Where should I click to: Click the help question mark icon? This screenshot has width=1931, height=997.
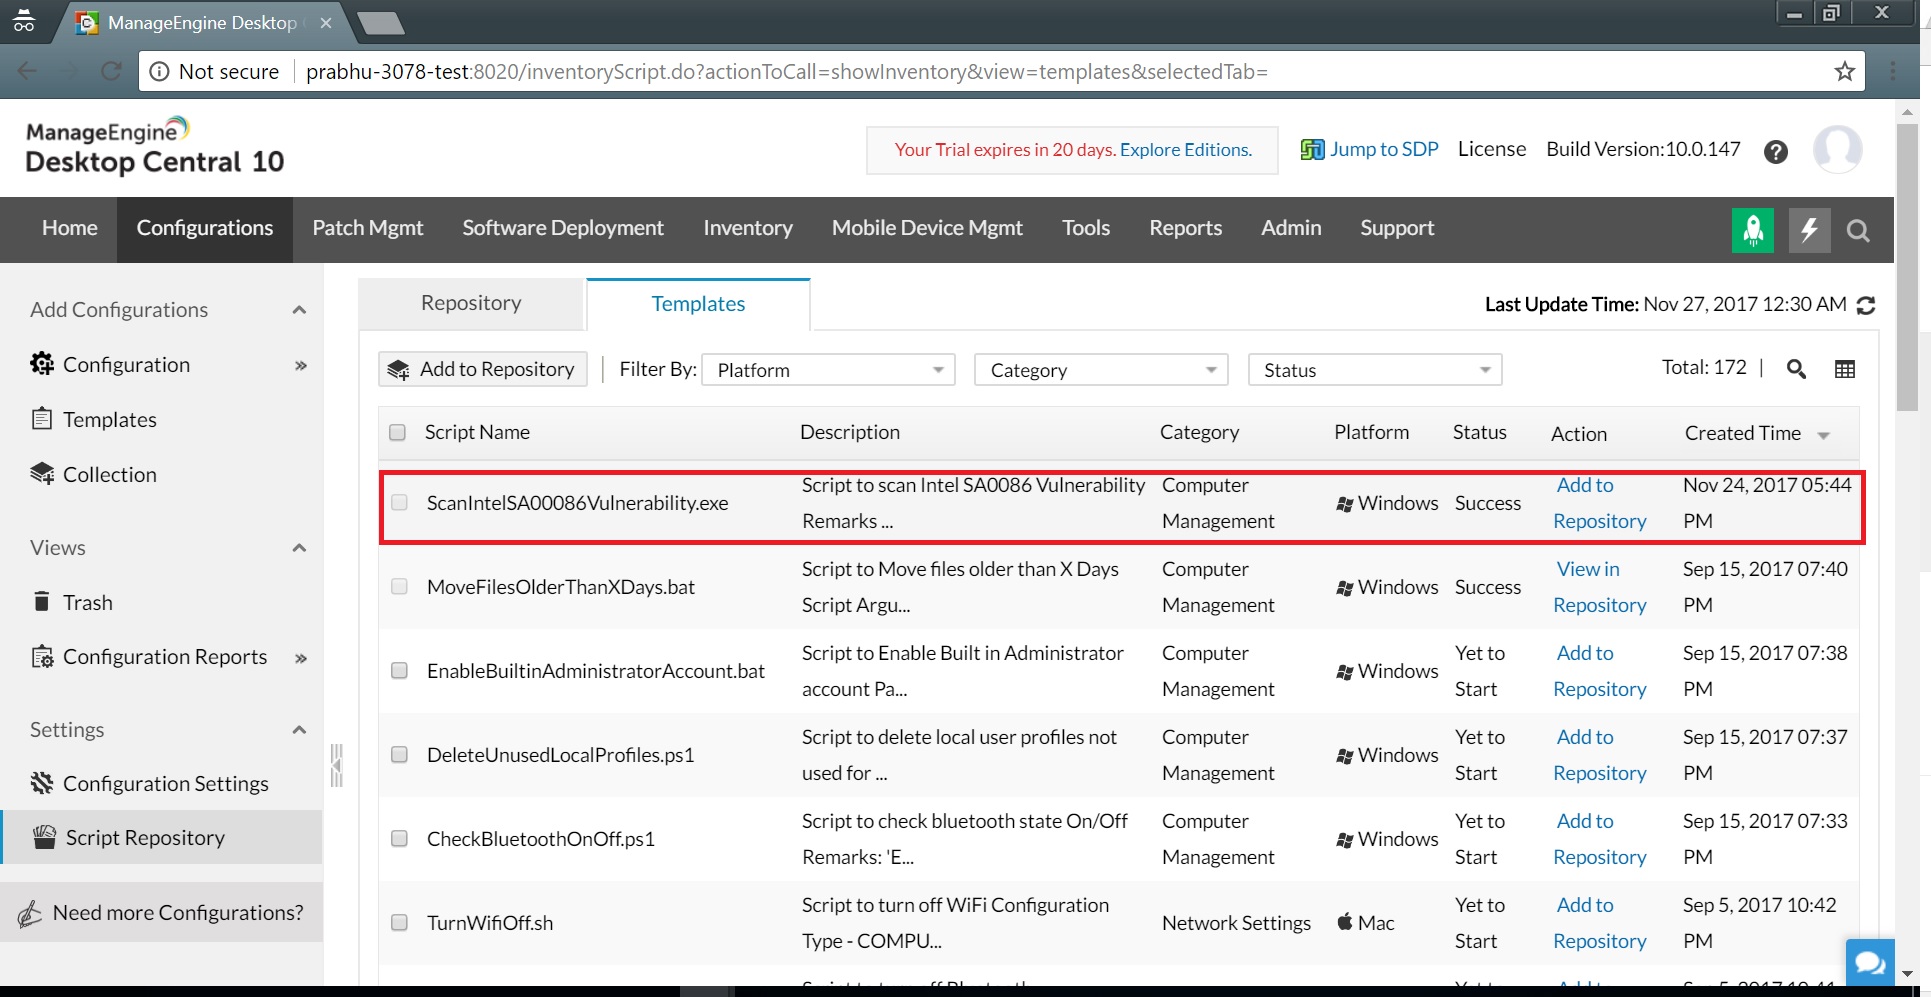click(x=1775, y=151)
